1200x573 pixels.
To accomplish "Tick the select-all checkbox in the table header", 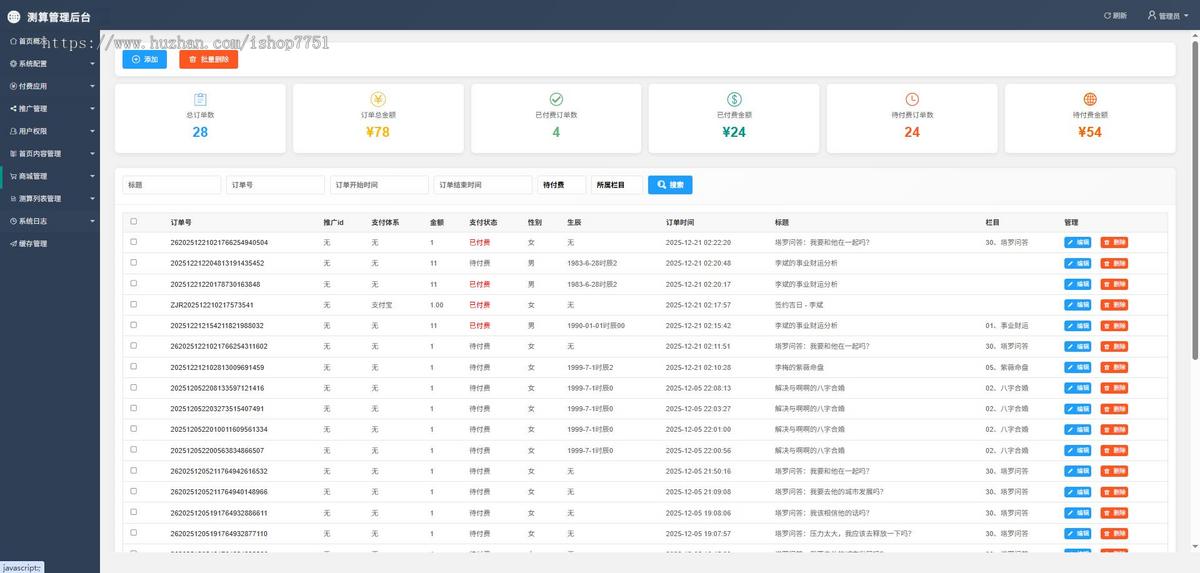I will 134,222.
